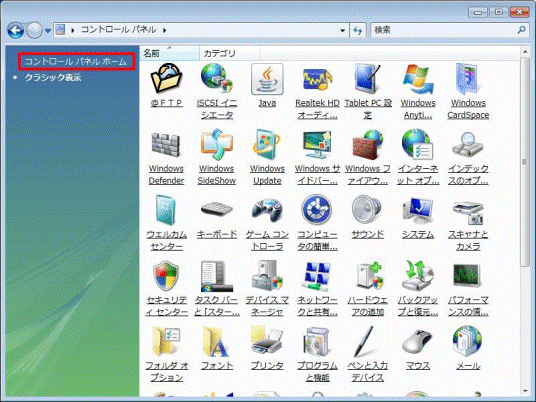Open Windows ファイアウォール icon

click(x=367, y=145)
